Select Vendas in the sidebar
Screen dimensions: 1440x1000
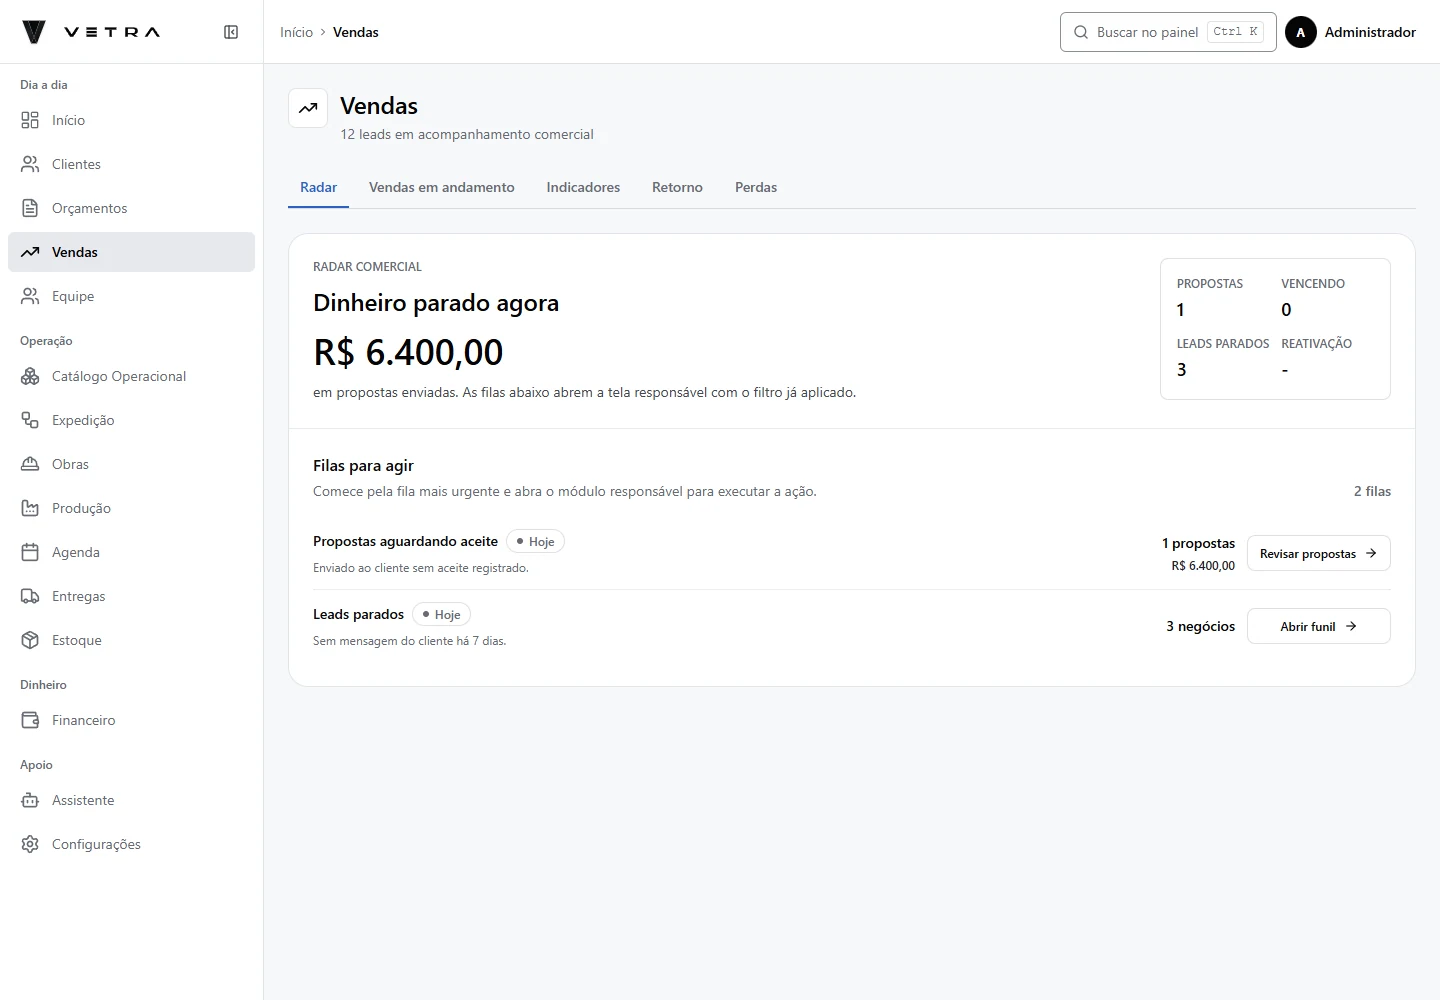131,252
